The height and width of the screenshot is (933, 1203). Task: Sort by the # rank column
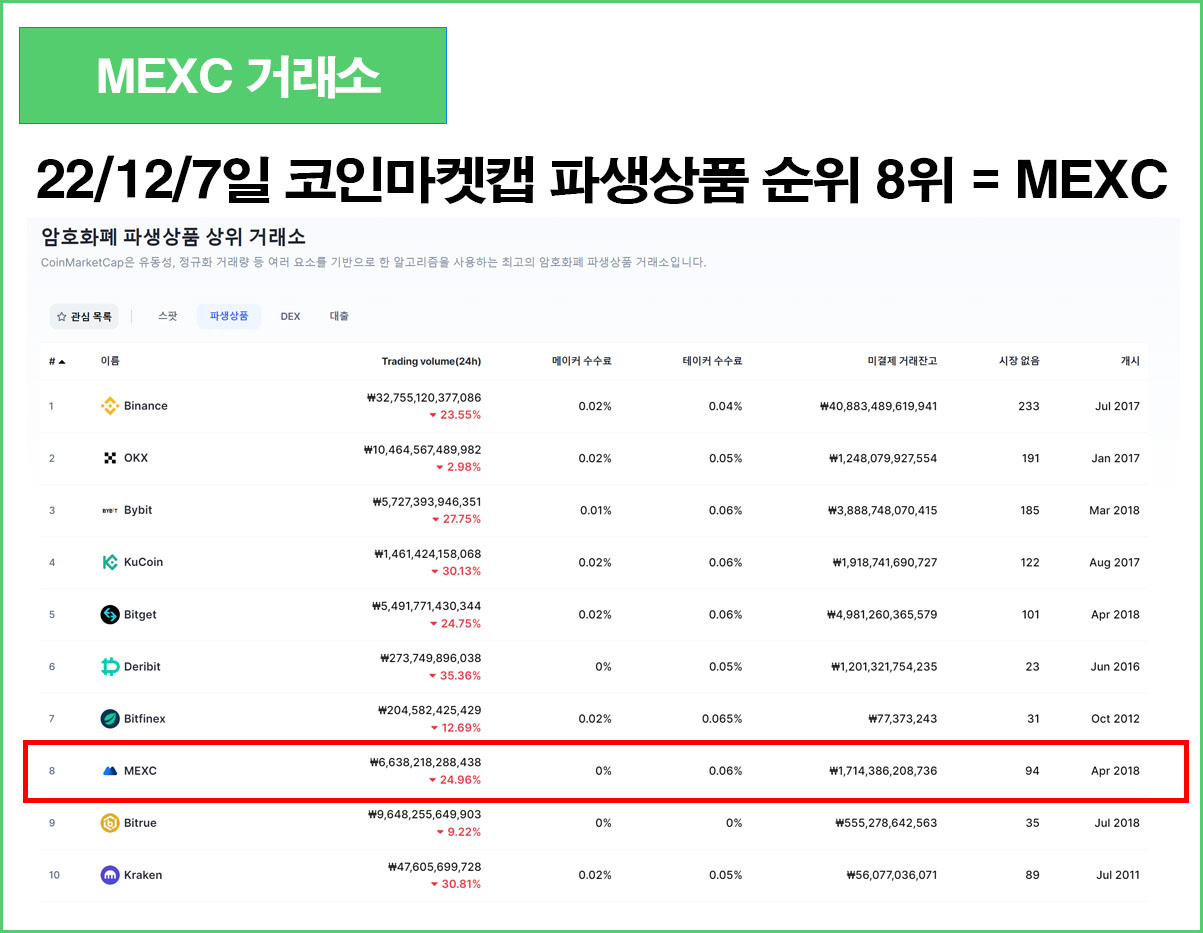57,361
